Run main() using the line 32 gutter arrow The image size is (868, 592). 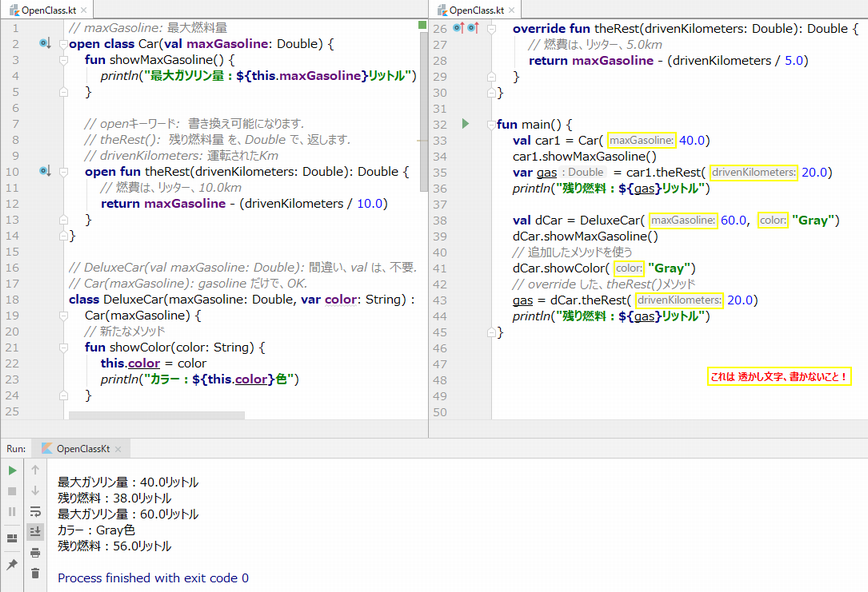(466, 123)
